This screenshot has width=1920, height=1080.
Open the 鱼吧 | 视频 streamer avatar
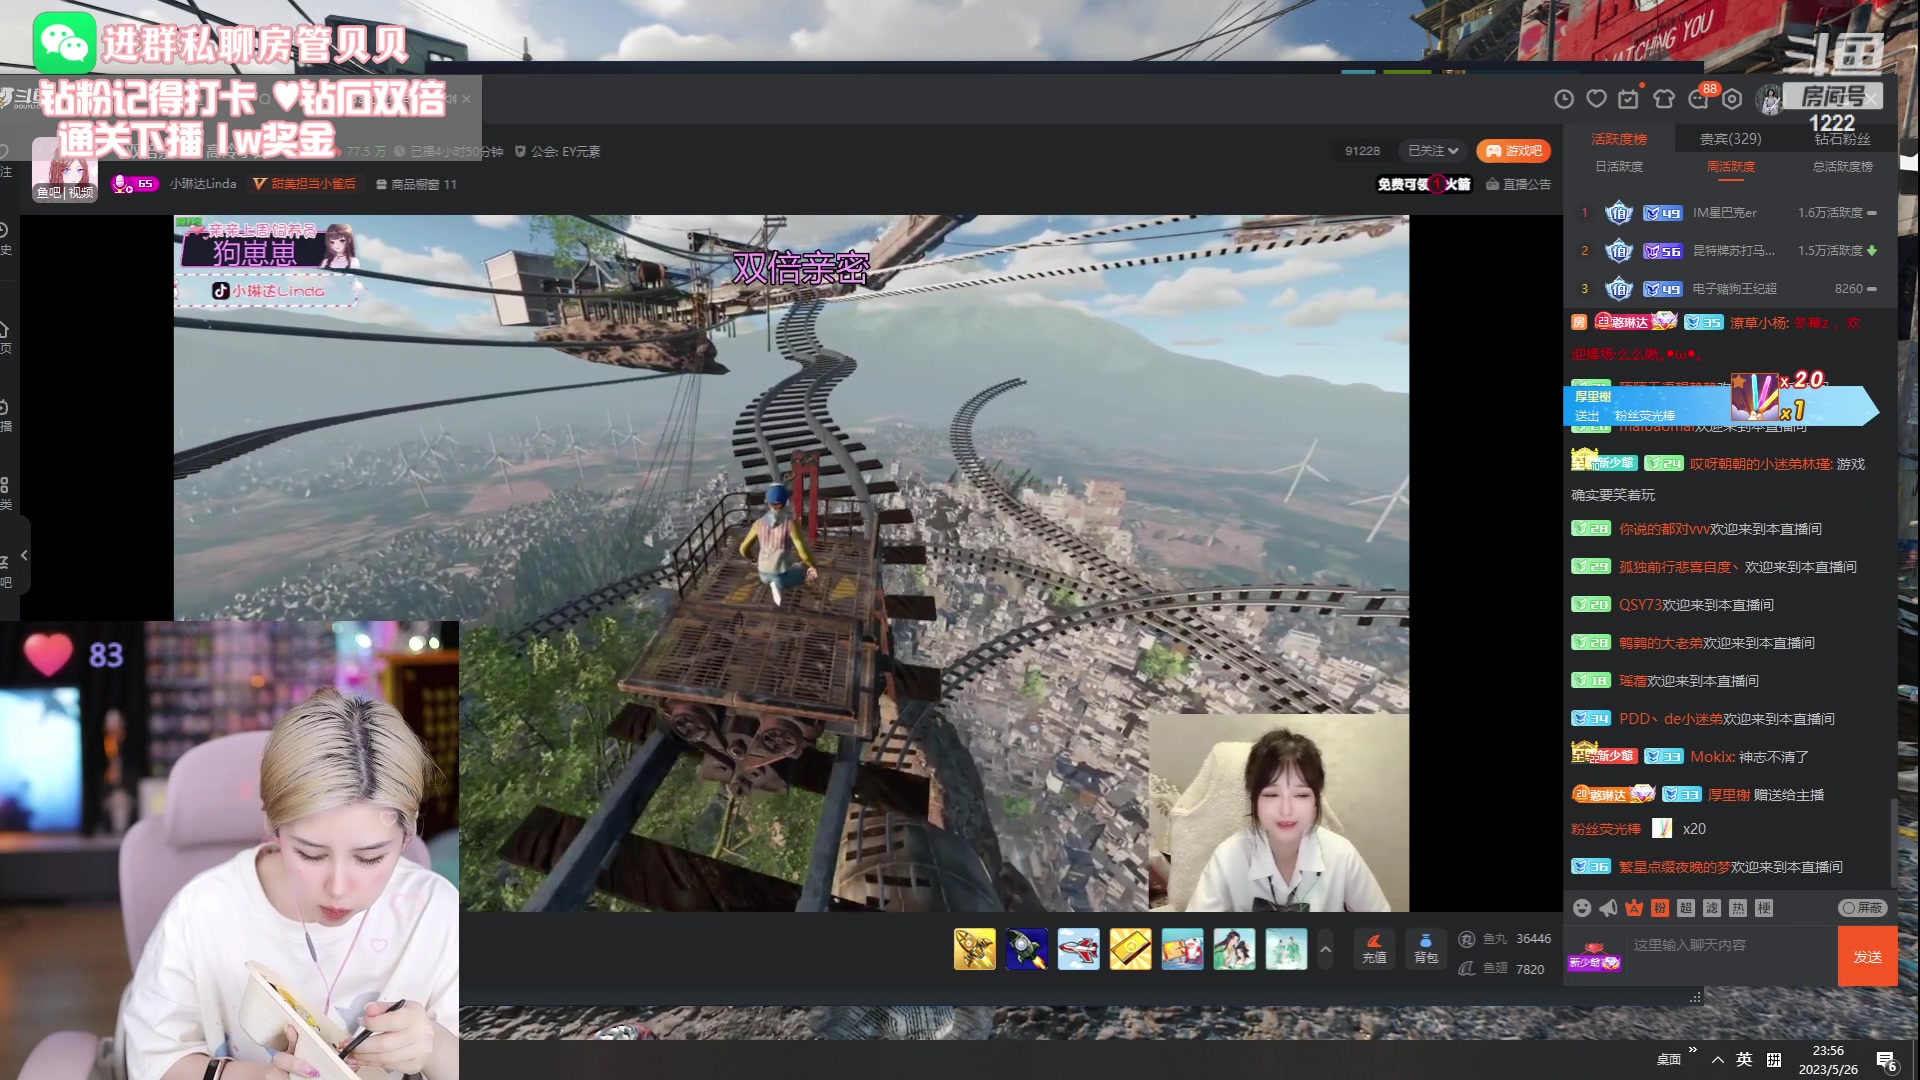(65, 169)
